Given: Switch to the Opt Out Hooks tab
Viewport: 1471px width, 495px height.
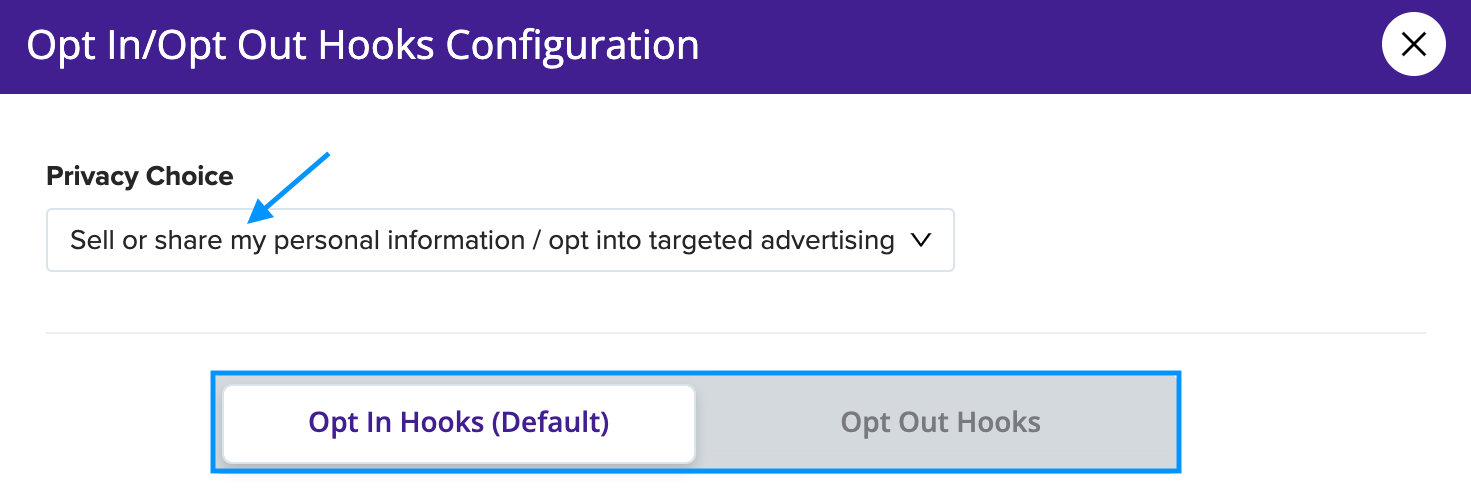Looking at the screenshot, I should pyautogui.click(x=940, y=423).
